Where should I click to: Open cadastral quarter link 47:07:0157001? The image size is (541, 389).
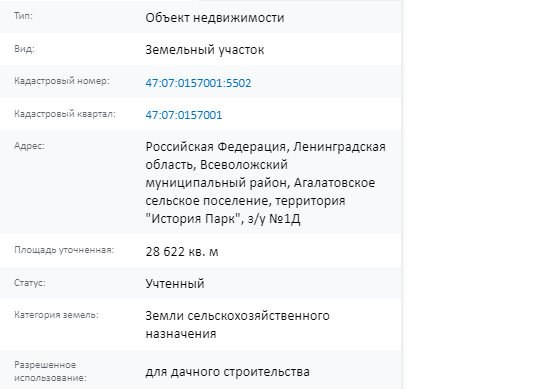coord(184,115)
